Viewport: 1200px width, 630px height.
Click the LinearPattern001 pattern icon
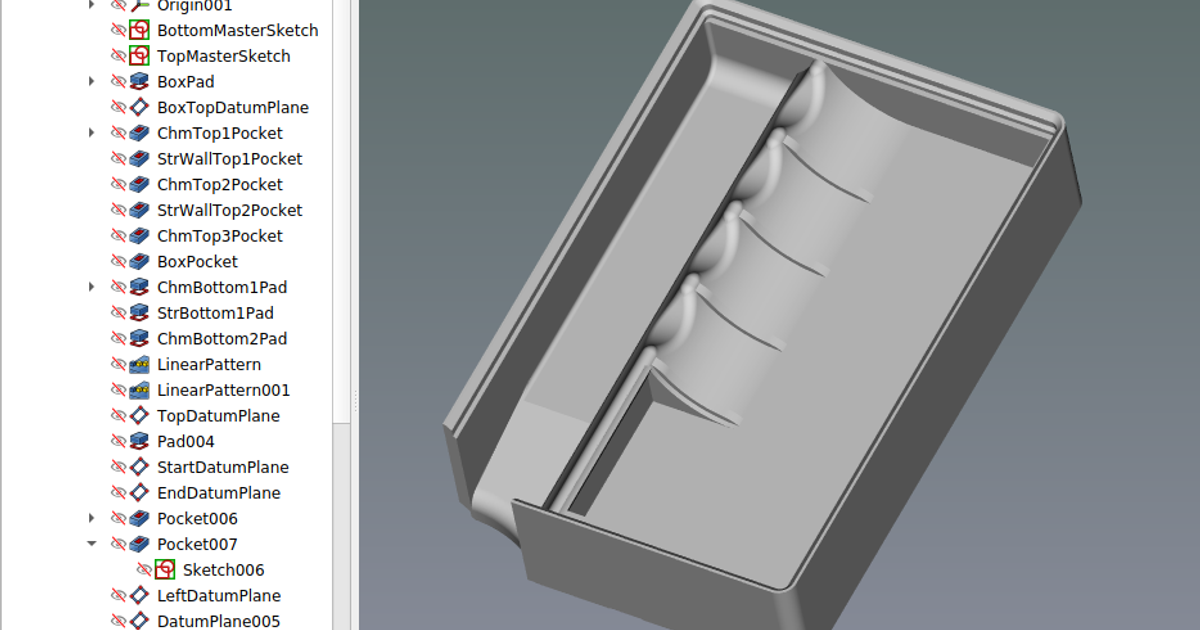click(x=137, y=390)
